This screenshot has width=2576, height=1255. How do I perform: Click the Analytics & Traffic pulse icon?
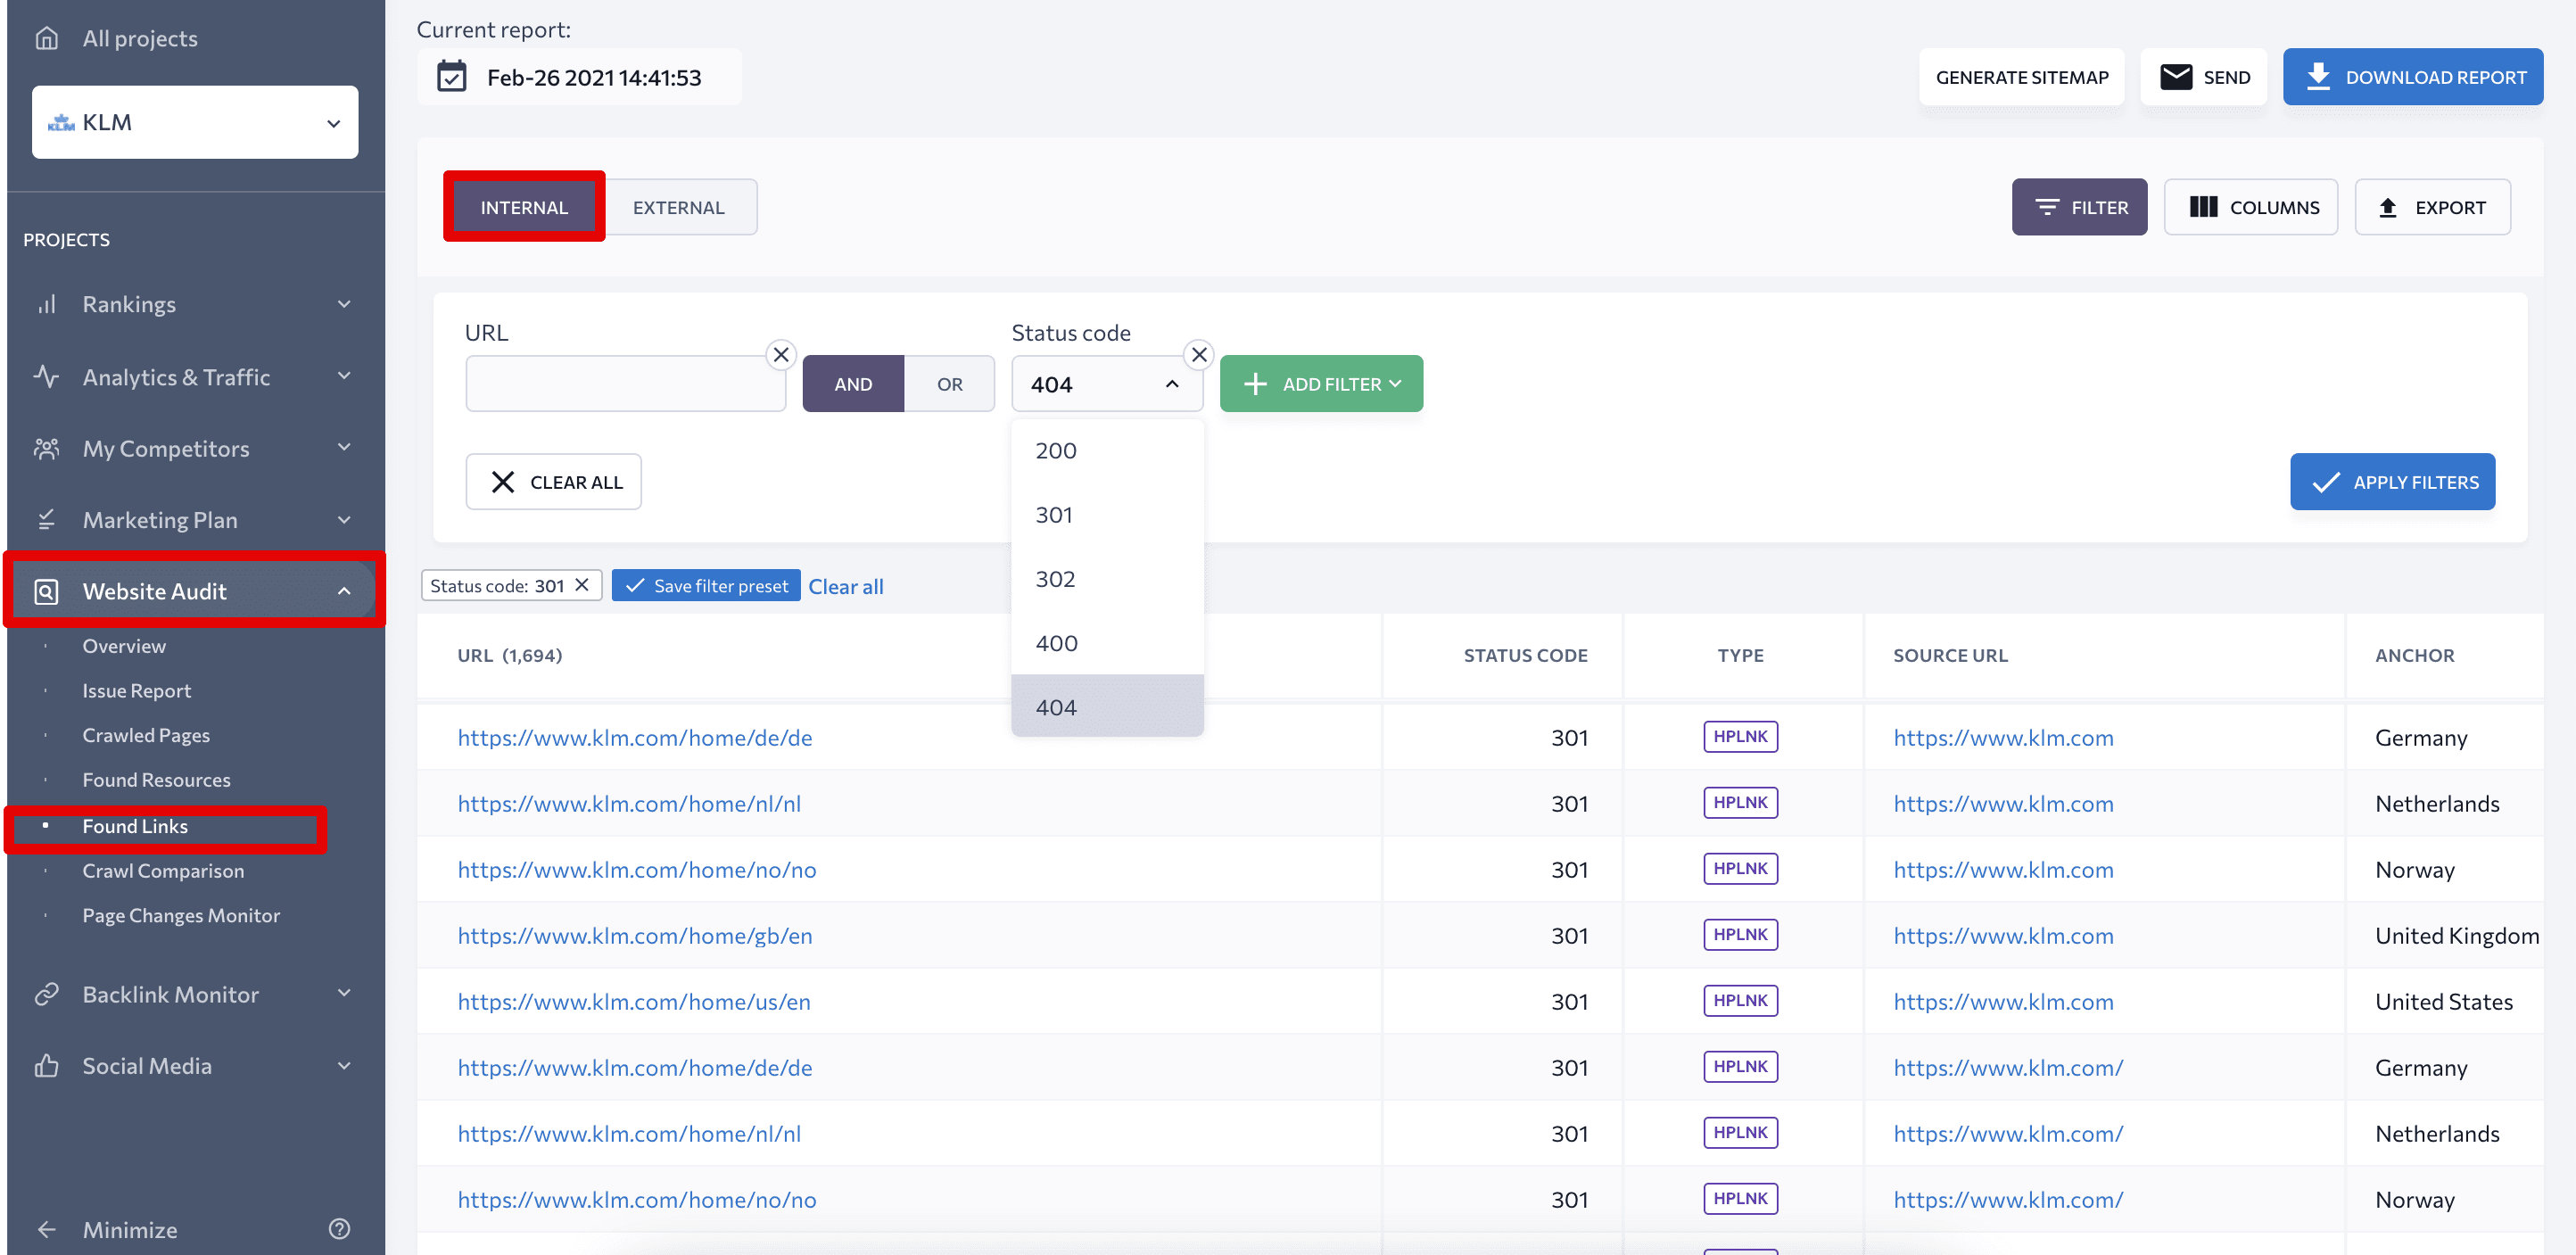click(46, 376)
